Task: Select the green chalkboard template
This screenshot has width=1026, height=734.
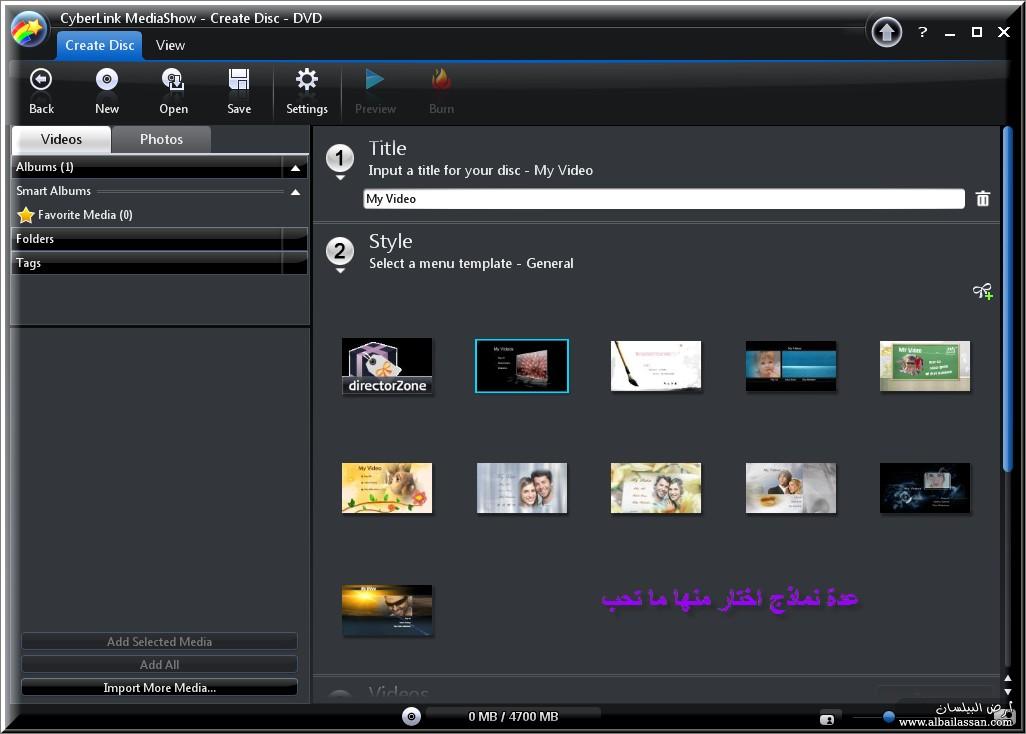Action: (925, 366)
